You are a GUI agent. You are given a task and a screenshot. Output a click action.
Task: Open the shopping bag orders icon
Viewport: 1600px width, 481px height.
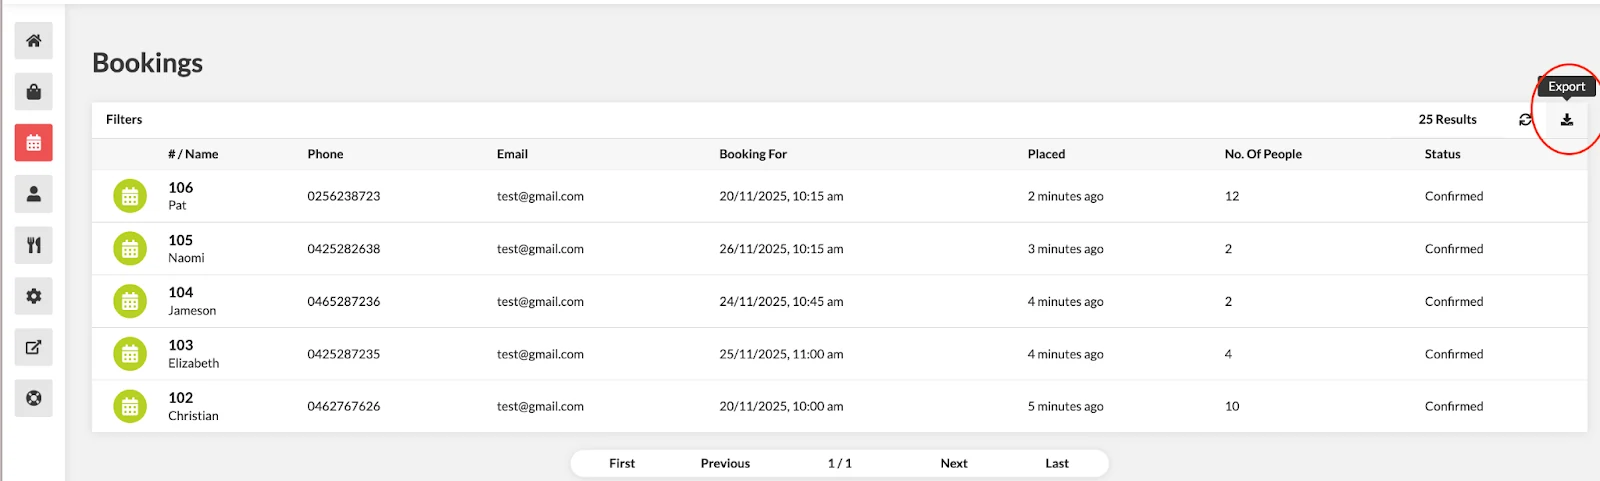33,92
